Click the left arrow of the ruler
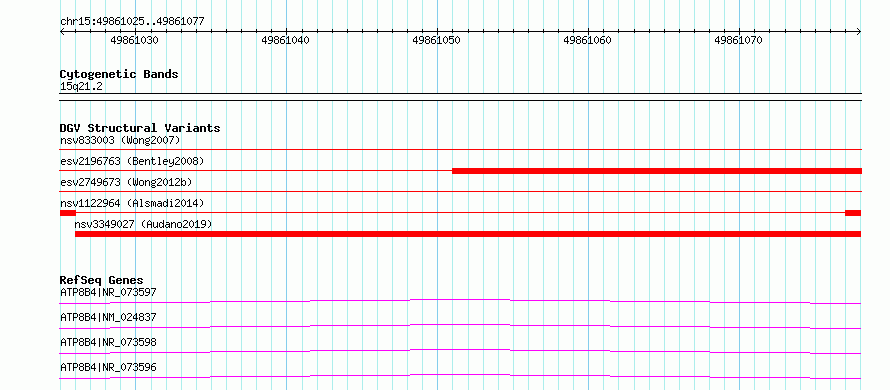The height and width of the screenshot is (390, 890). point(62,32)
